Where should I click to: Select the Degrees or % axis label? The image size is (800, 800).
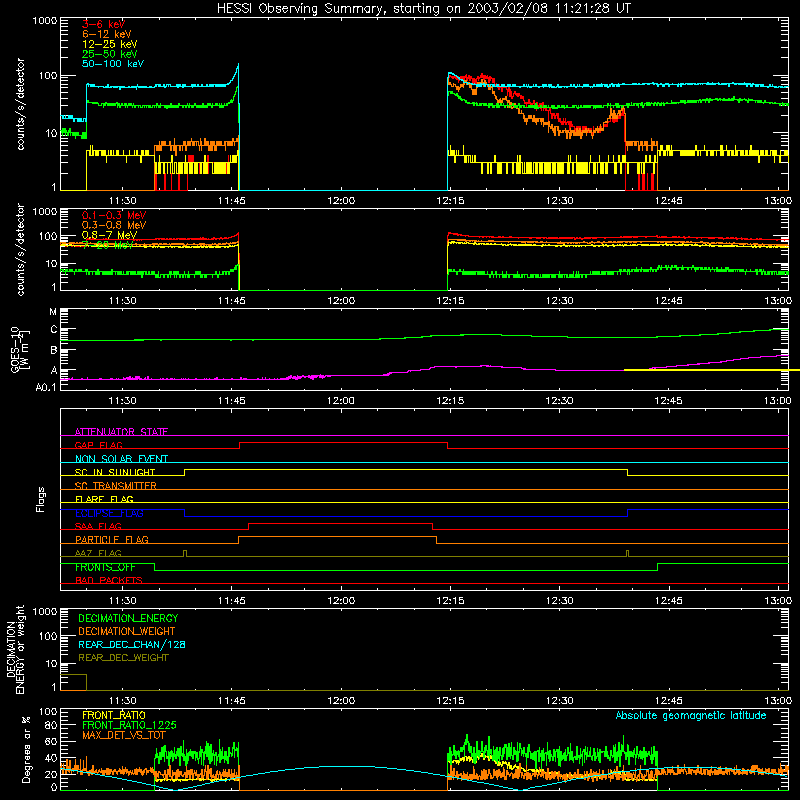click(x=26, y=749)
